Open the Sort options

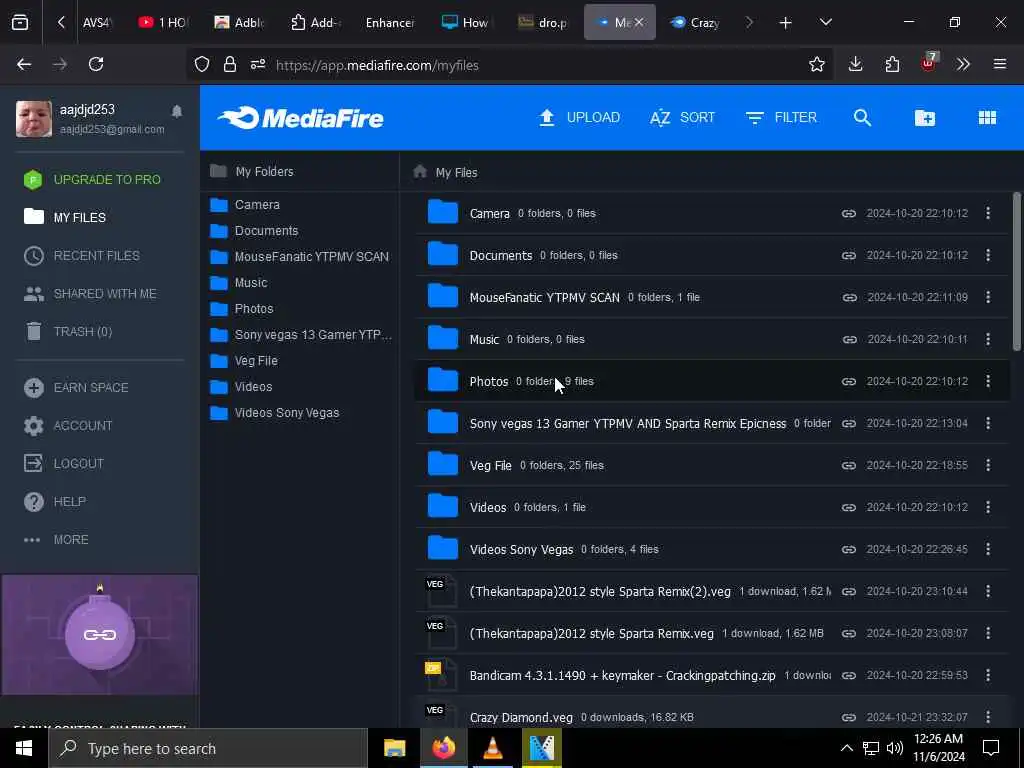(682, 118)
